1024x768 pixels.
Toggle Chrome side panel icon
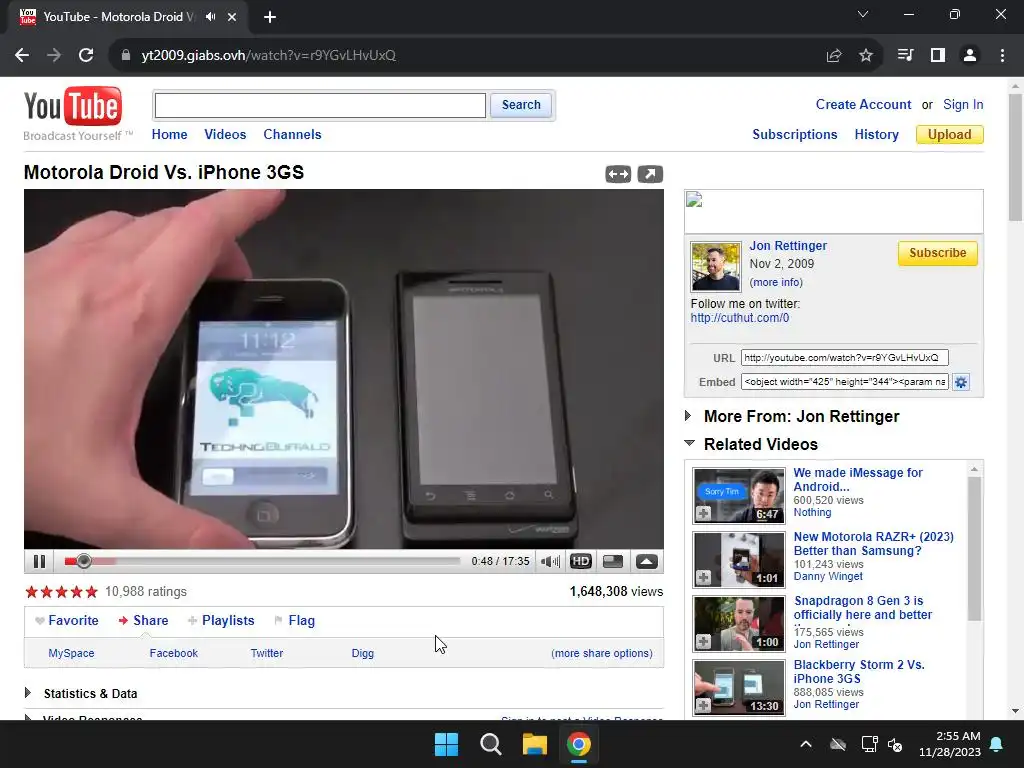point(938,56)
